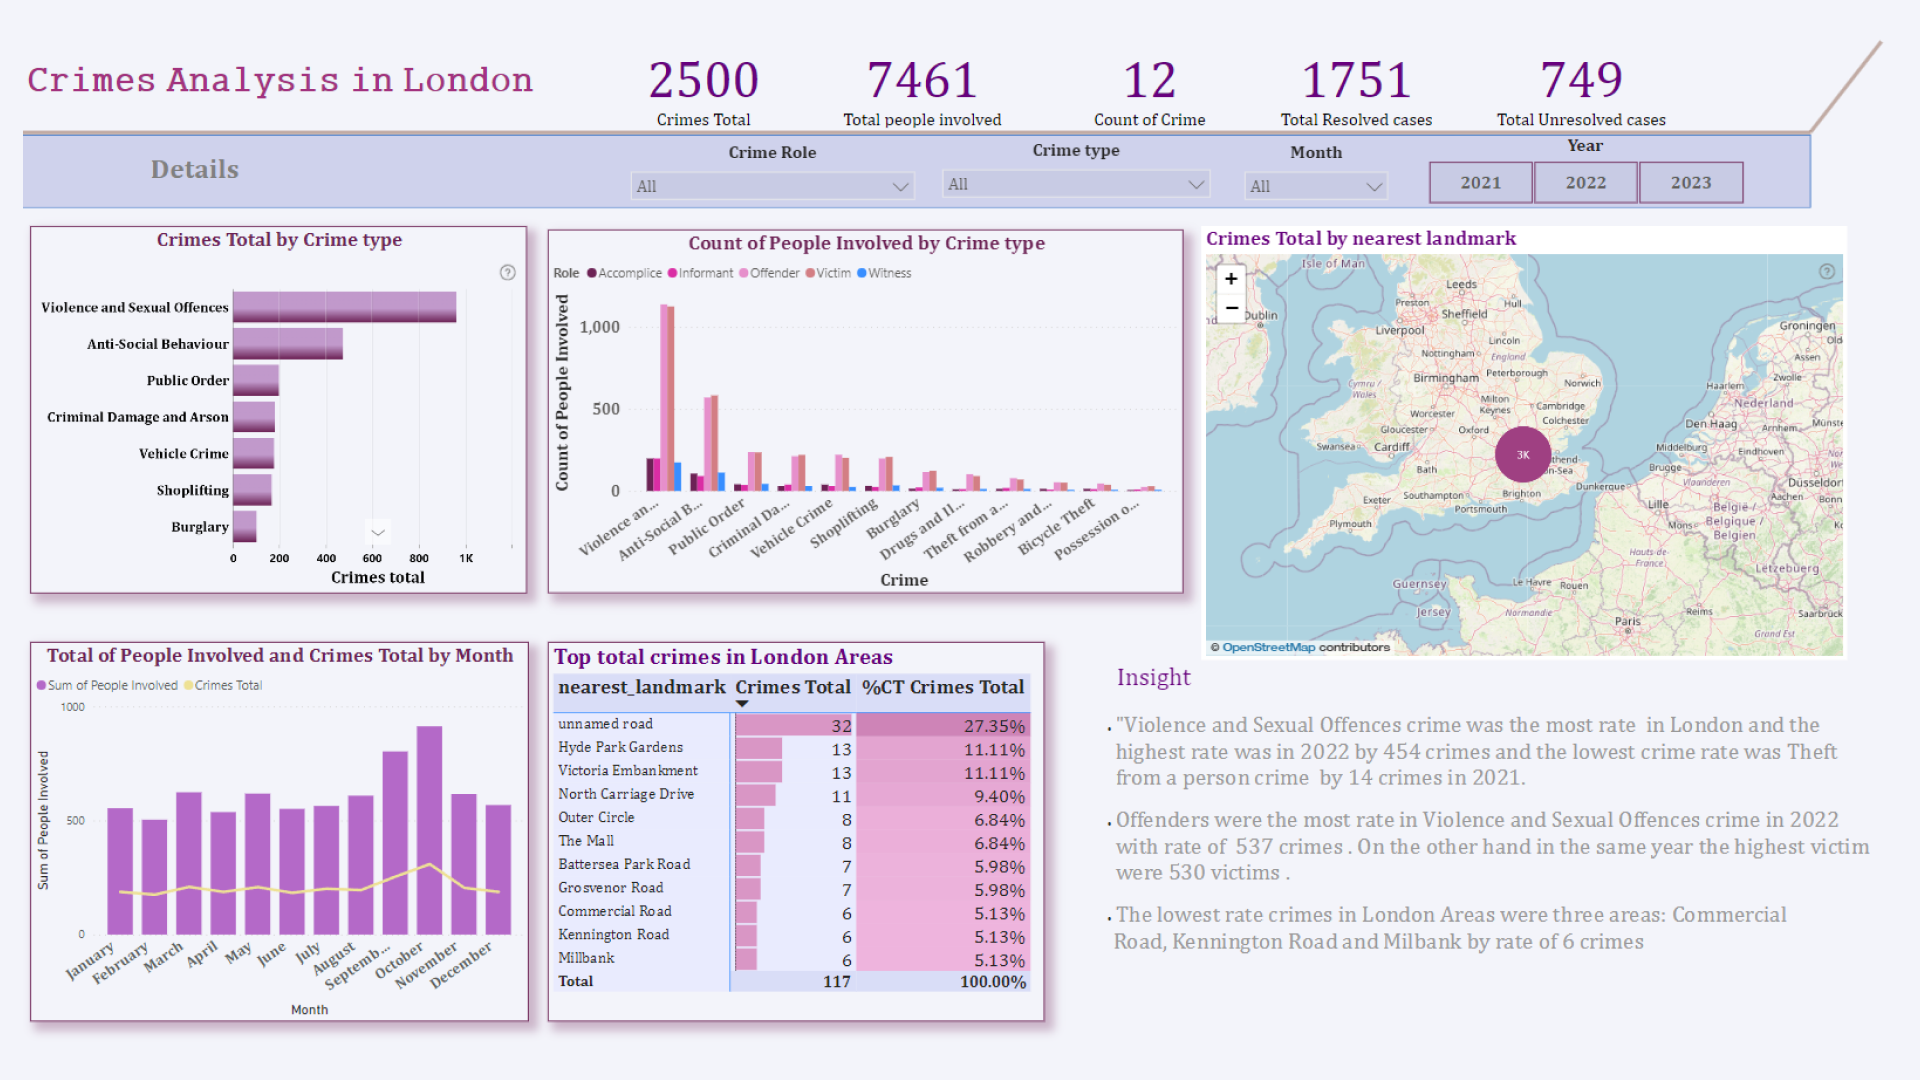The width and height of the screenshot is (1920, 1080).
Task: Click the Insight heading
Action: coord(1153,678)
